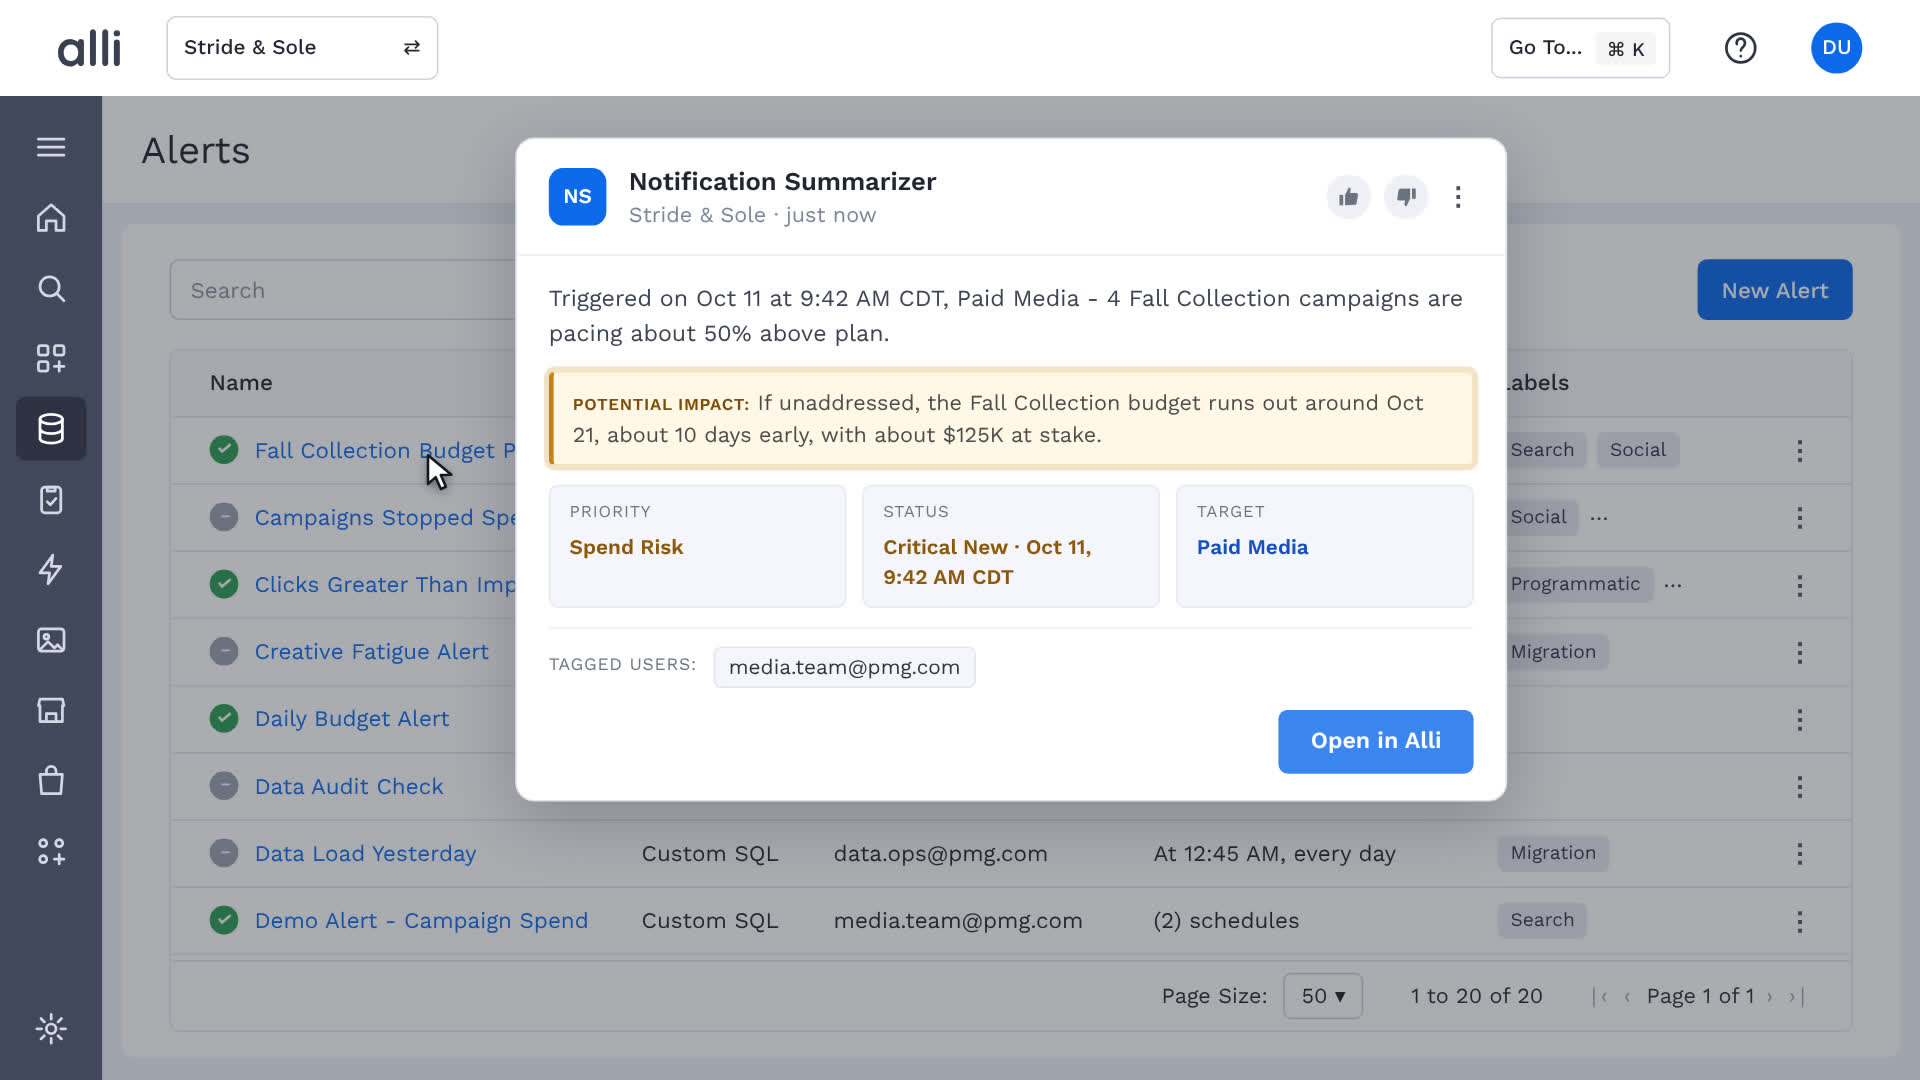Click the New Alert button
Screen dimensions: 1920x1080
click(1774, 290)
